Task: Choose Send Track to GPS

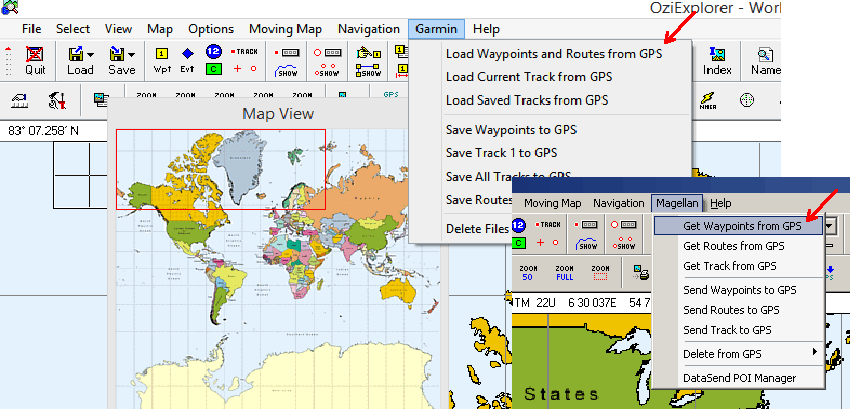Action: (727, 330)
